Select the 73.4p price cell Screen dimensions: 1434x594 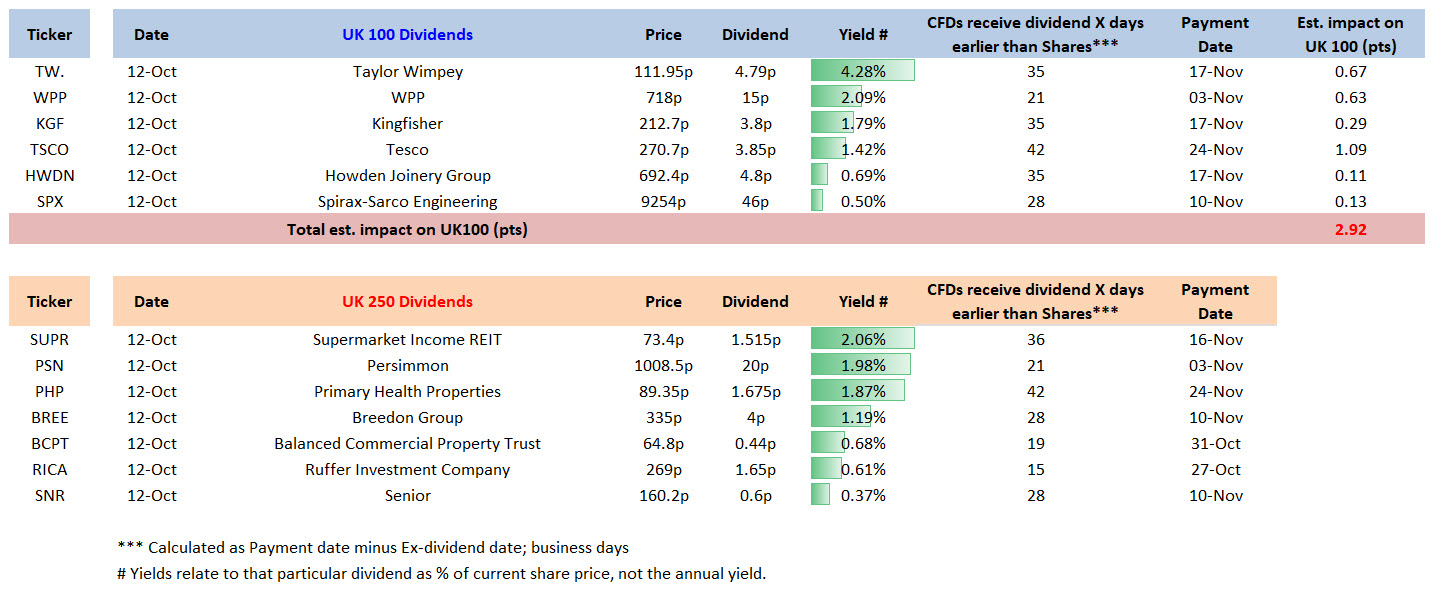click(x=663, y=340)
